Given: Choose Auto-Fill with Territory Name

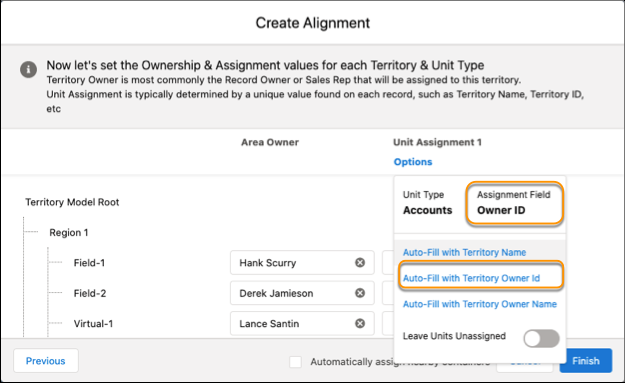Looking at the screenshot, I should pos(464,252).
